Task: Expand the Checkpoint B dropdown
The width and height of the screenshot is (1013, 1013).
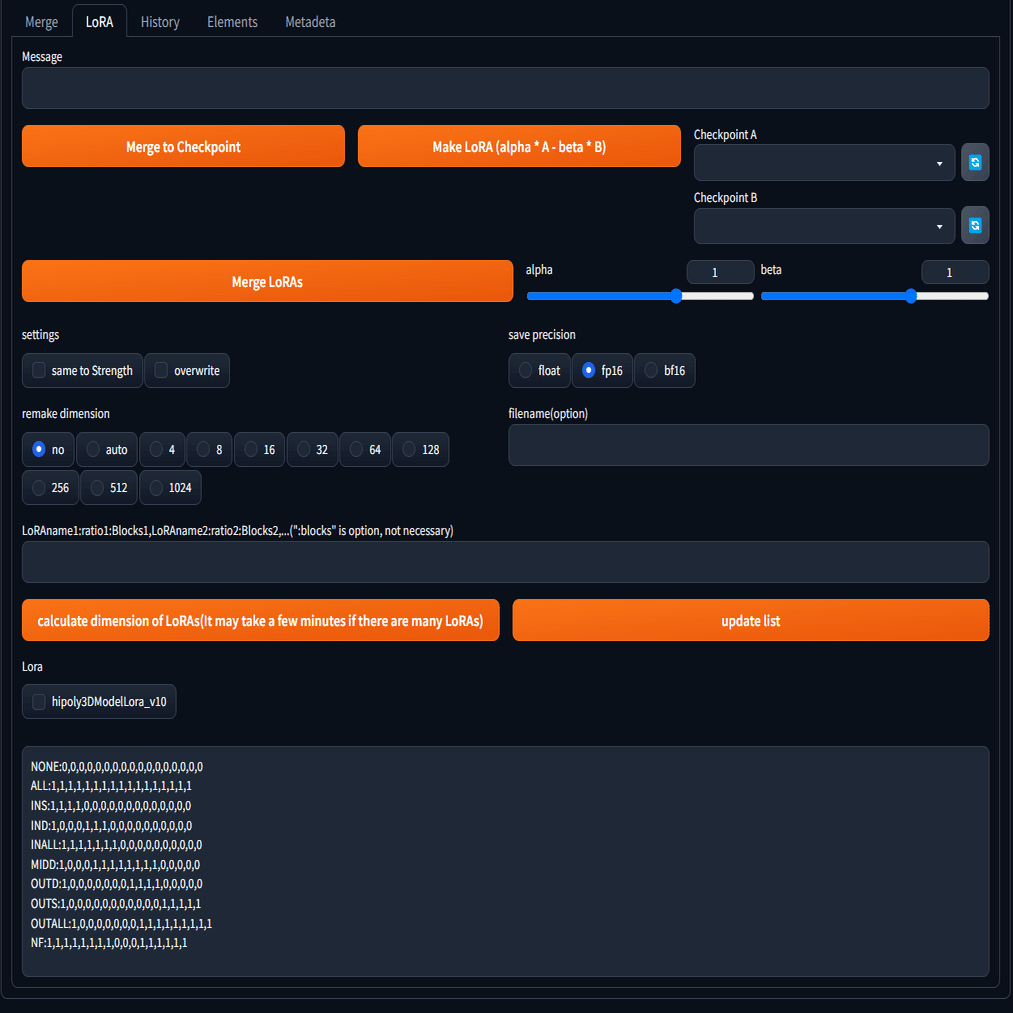Action: coord(824,226)
